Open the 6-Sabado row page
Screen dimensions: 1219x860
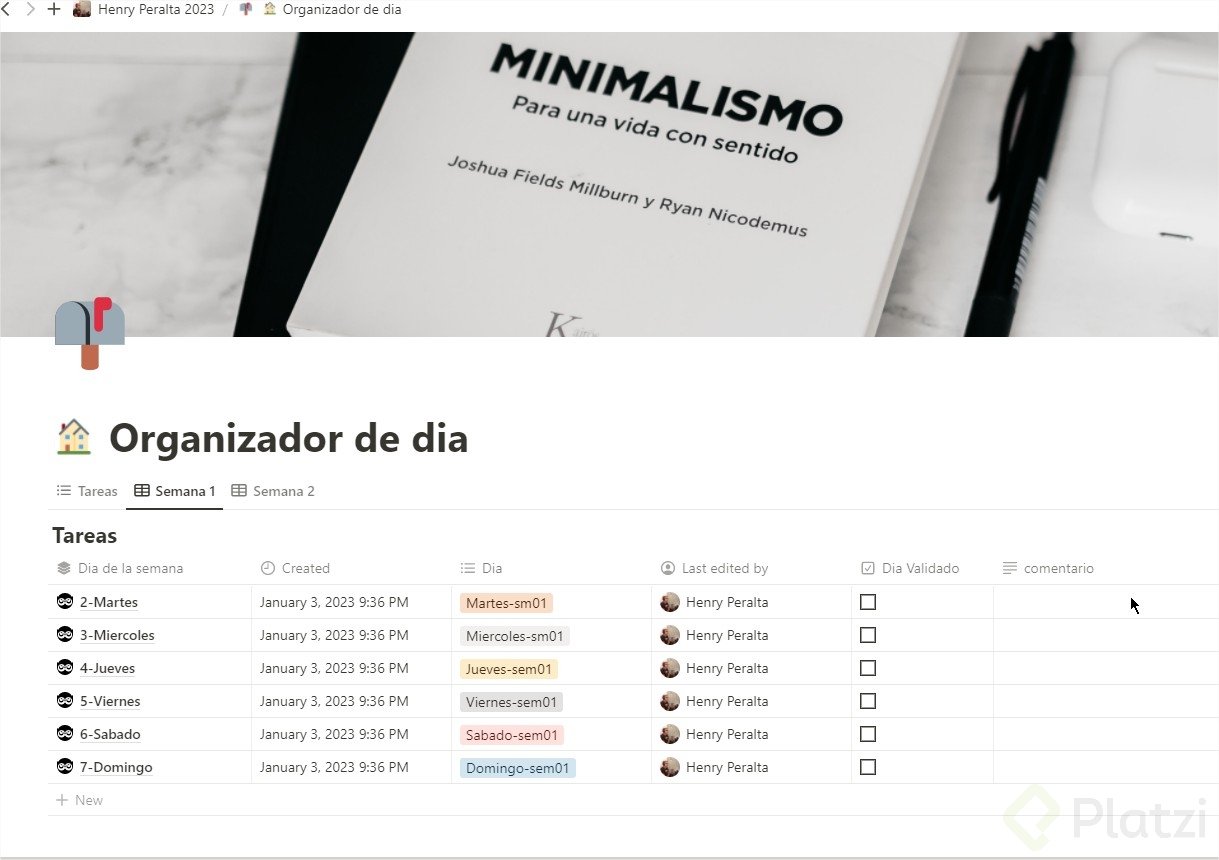pyautogui.click(x=110, y=734)
